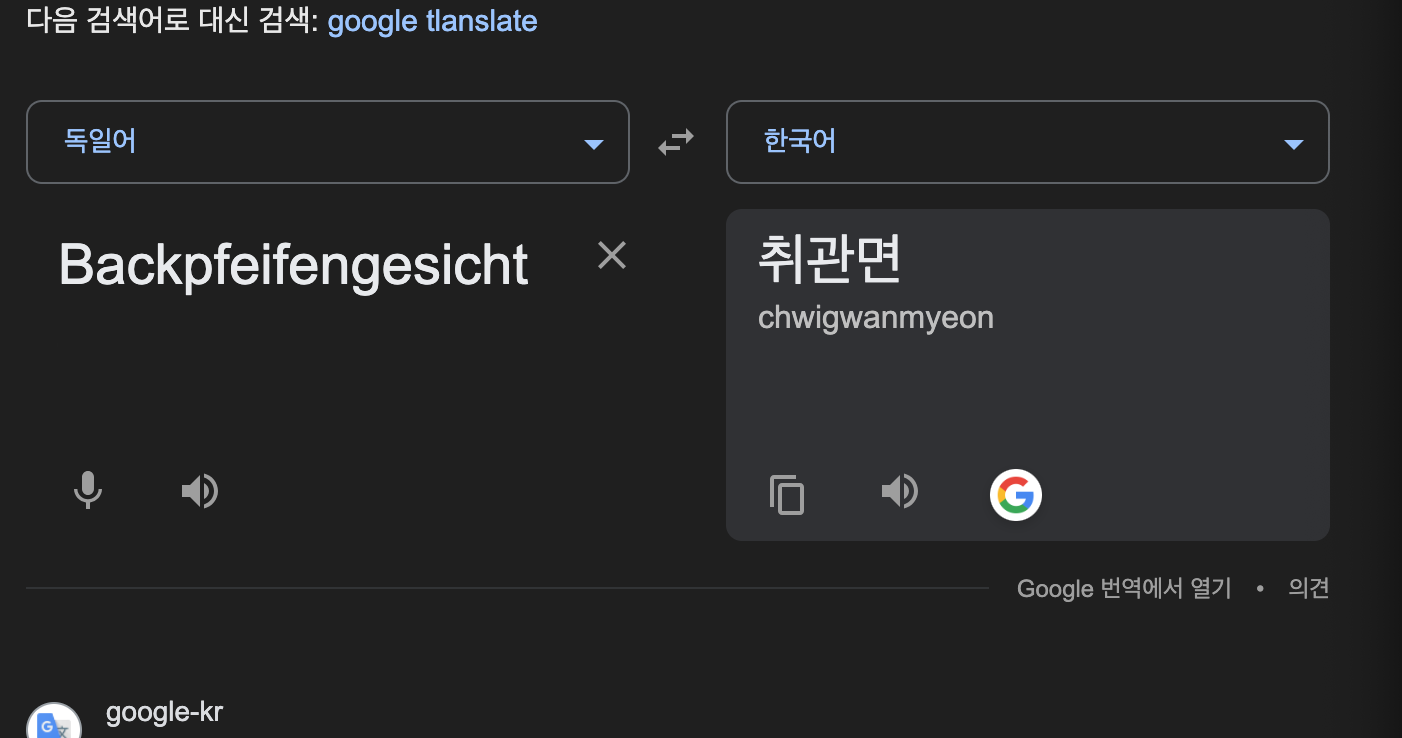Listen to the German source text pronunciation
The width and height of the screenshot is (1402, 738).
point(200,491)
